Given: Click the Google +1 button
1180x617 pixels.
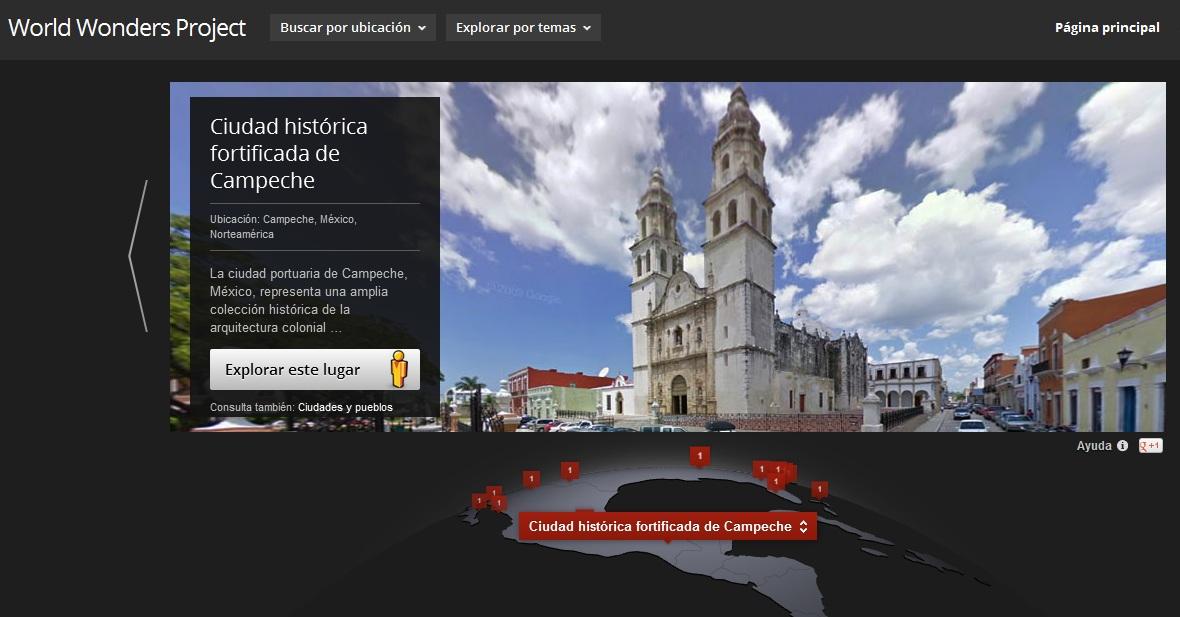Looking at the screenshot, I should point(1150,445).
